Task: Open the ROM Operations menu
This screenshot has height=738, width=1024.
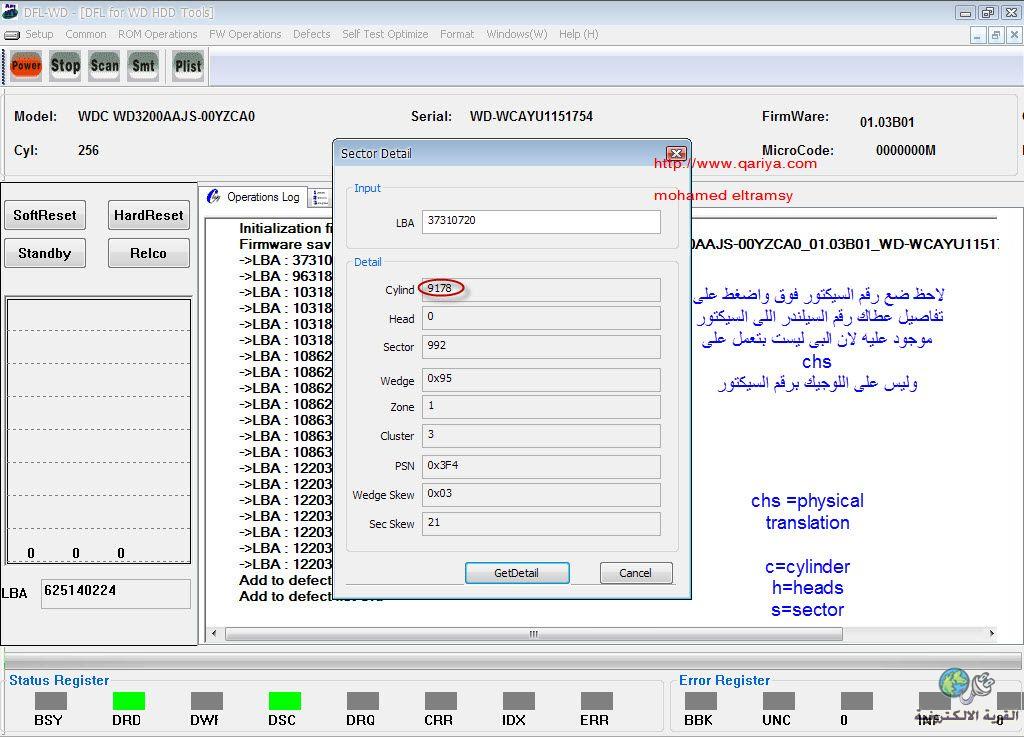Action: click(x=157, y=34)
